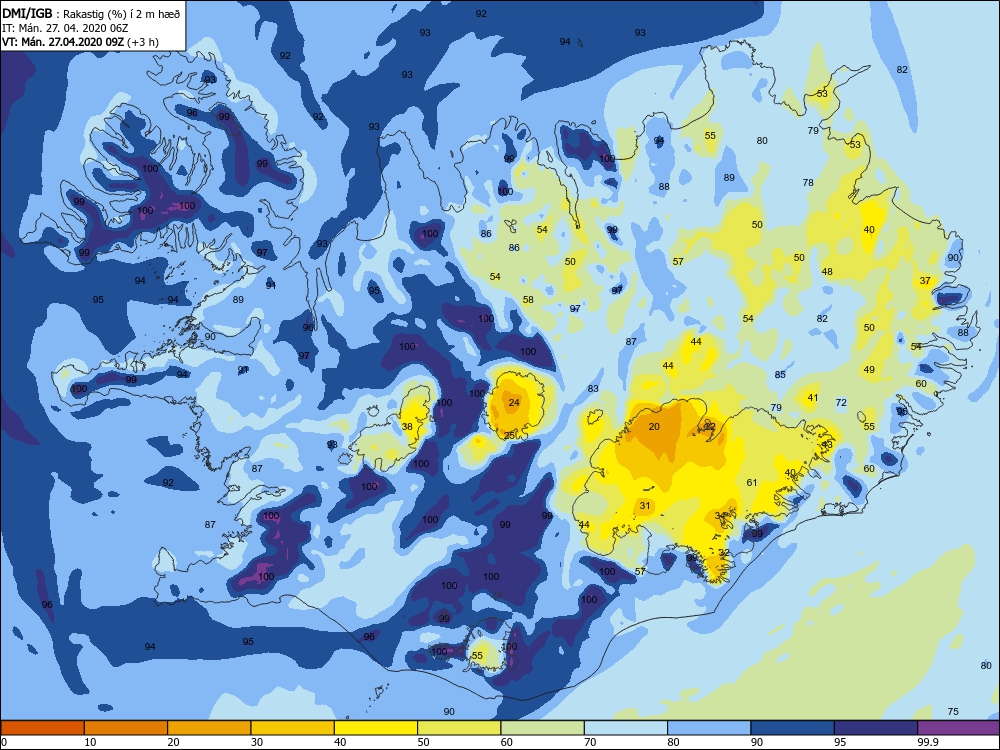Choose the 60–70 light green legend swatch
The height and width of the screenshot is (750, 1000).
(543, 728)
